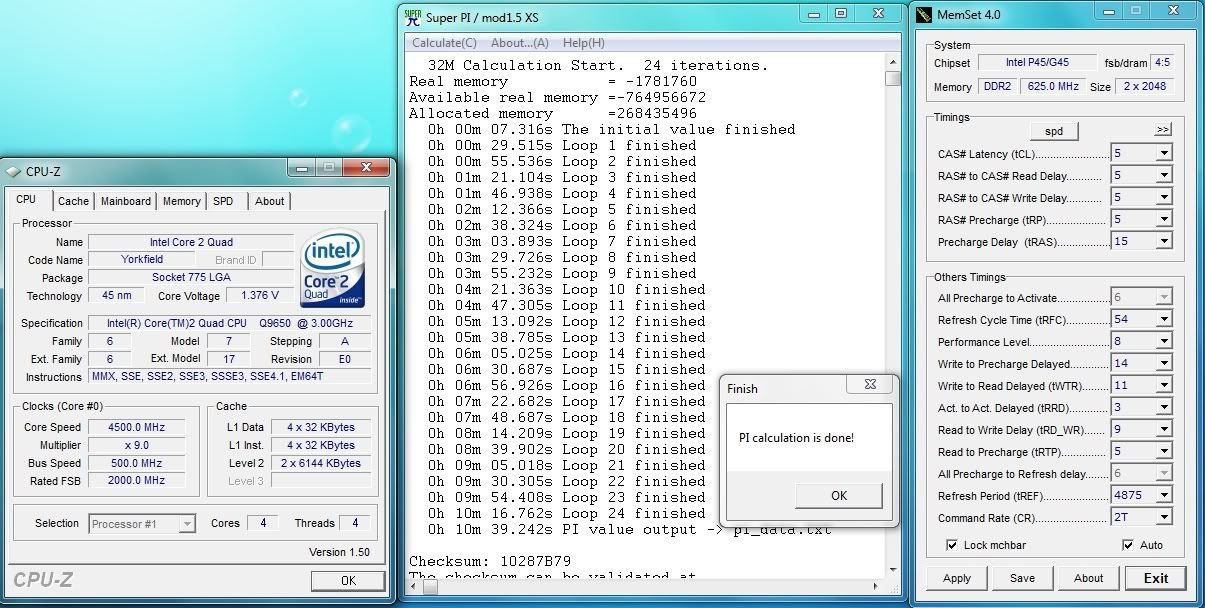Screen dimensions: 1205x608
Task: Click the Exit button in MemSet
Action: coord(1156,578)
